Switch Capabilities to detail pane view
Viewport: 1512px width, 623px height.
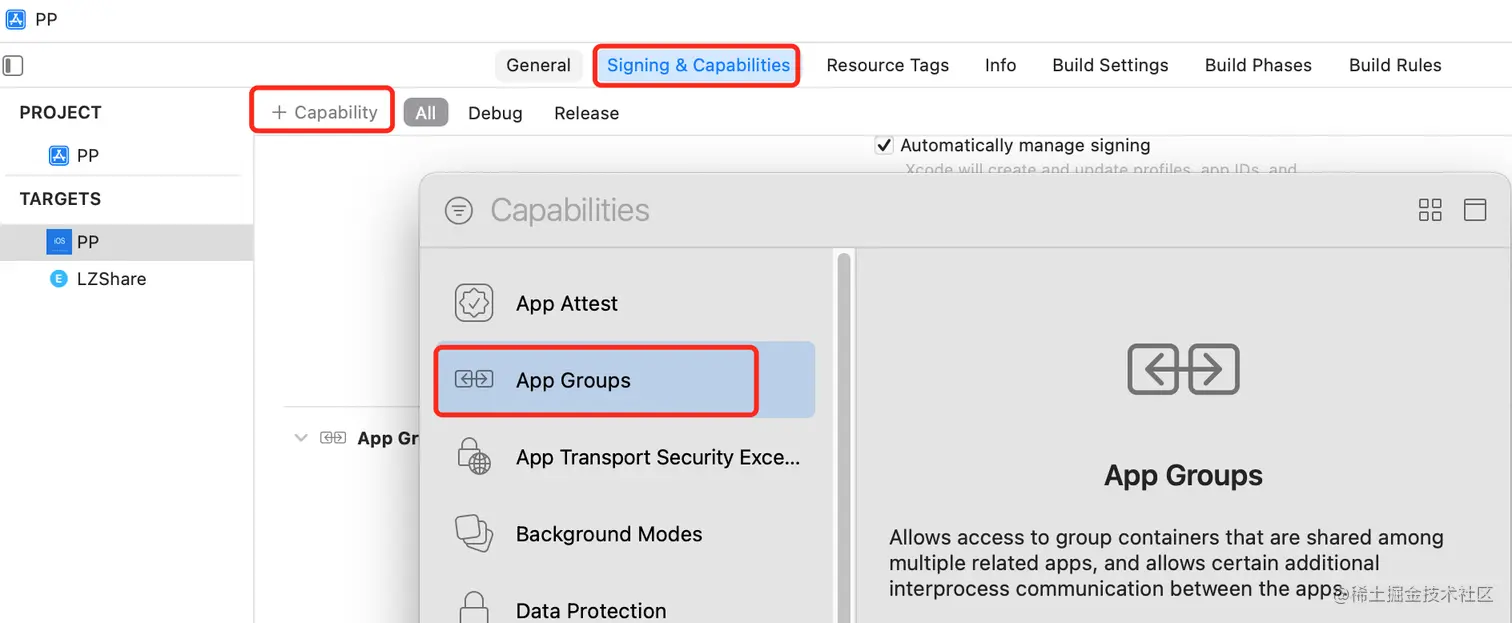pyautogui.click(x=1475, y=210)
